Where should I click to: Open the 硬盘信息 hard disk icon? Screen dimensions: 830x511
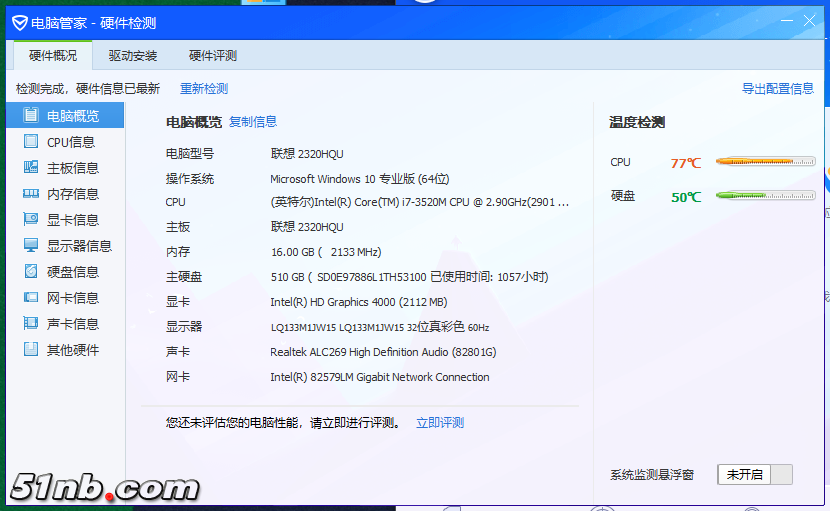tap(31, 272)
